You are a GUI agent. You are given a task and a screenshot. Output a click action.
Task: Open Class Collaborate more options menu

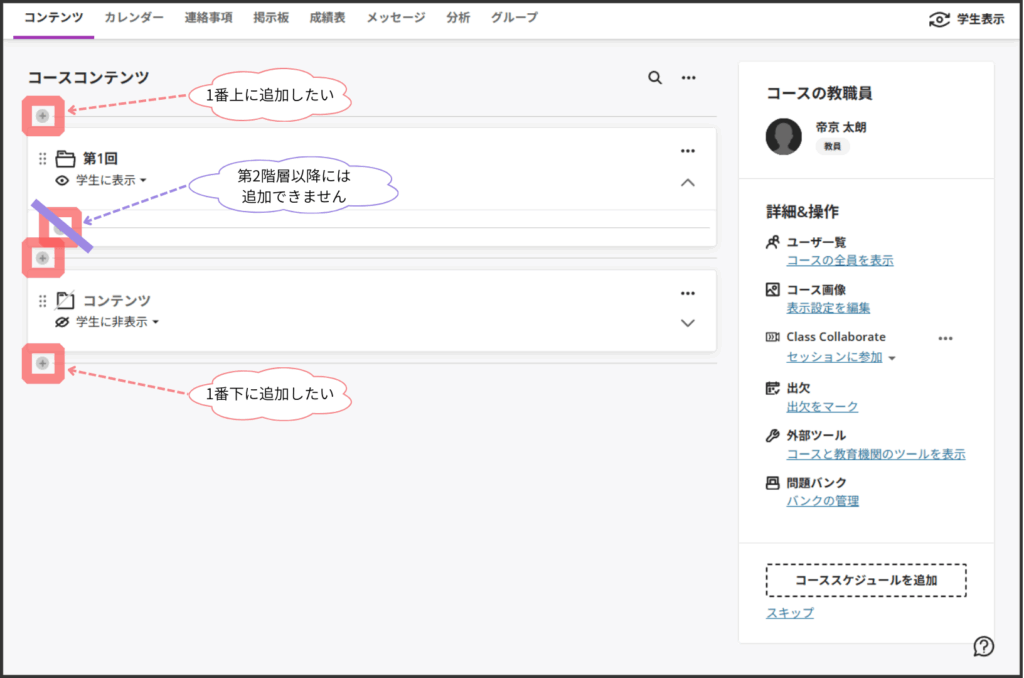[945, 338]
